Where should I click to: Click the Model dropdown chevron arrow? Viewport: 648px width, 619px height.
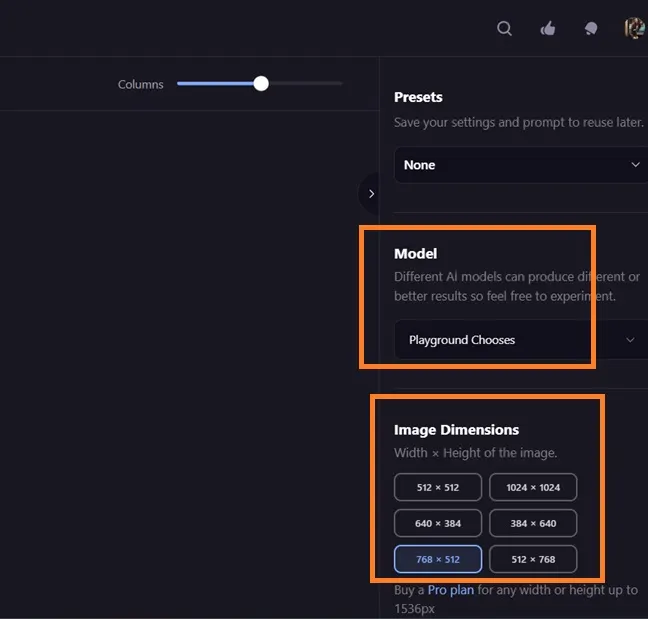(630, 340)
